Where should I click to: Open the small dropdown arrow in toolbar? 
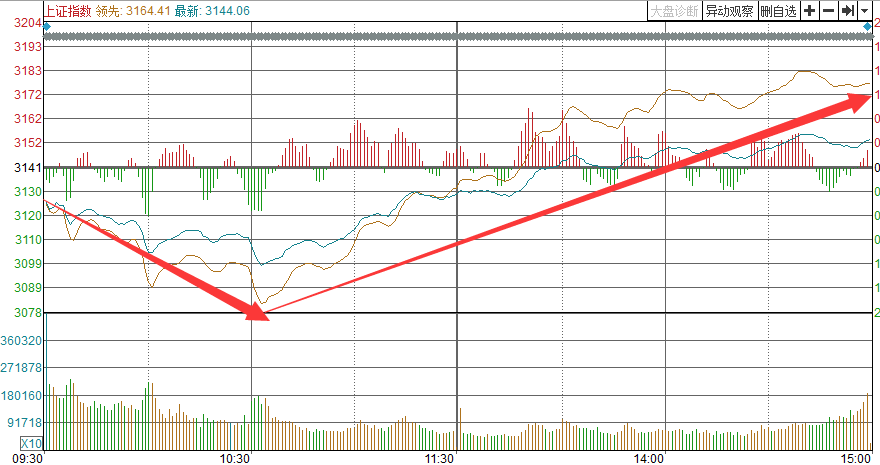click(x=864, y=10)
